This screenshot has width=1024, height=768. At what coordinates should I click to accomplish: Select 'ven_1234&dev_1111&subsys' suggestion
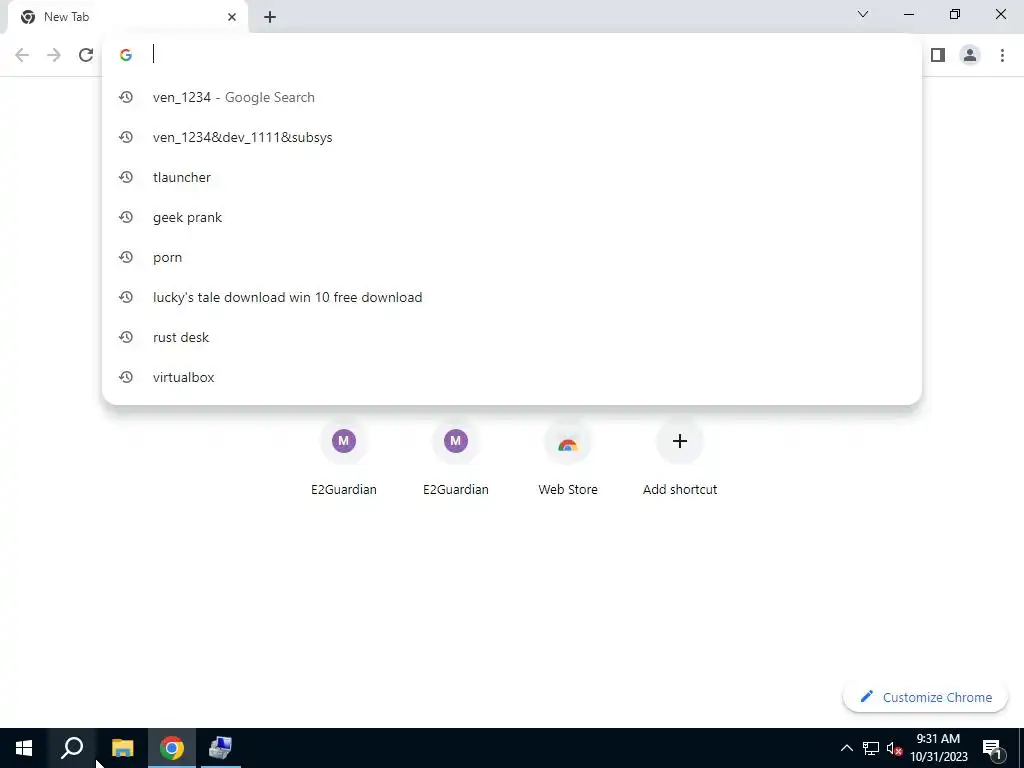click(512, 137)
